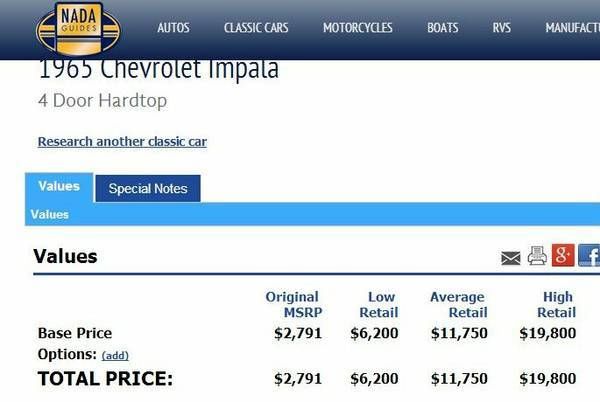Image resolution: width=600 pixels, height=402 pixels.
Task: Share on Google Plus
Action: tap(563, 255)
